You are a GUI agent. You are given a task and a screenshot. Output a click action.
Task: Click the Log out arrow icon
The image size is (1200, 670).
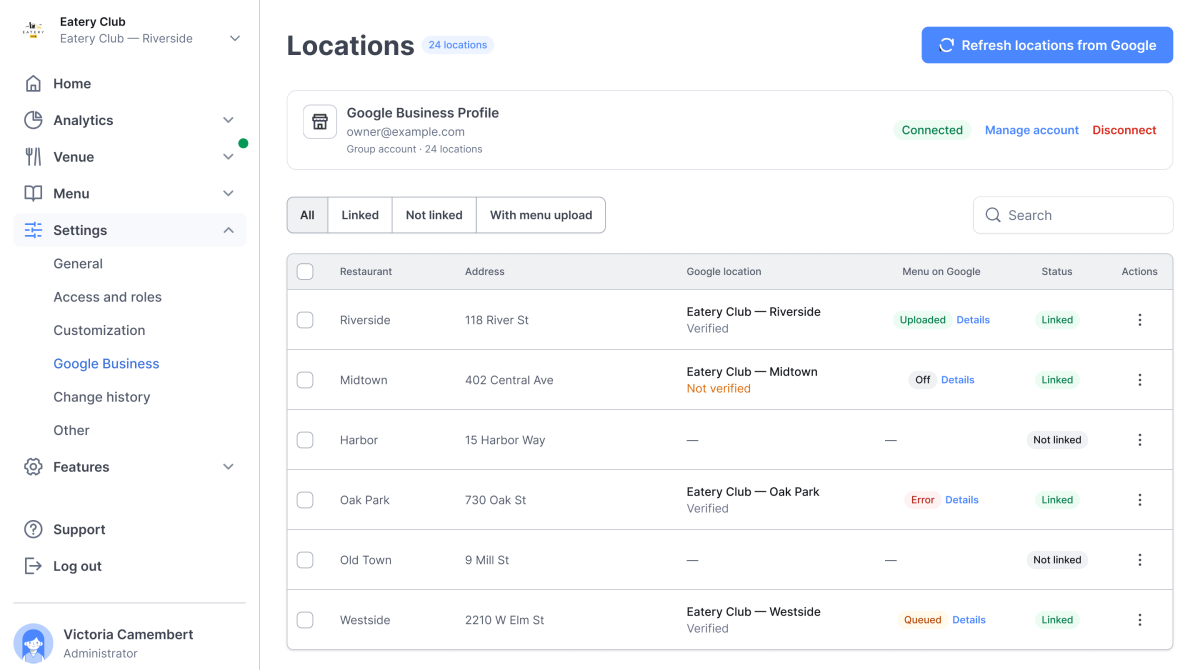coord(33,566)
